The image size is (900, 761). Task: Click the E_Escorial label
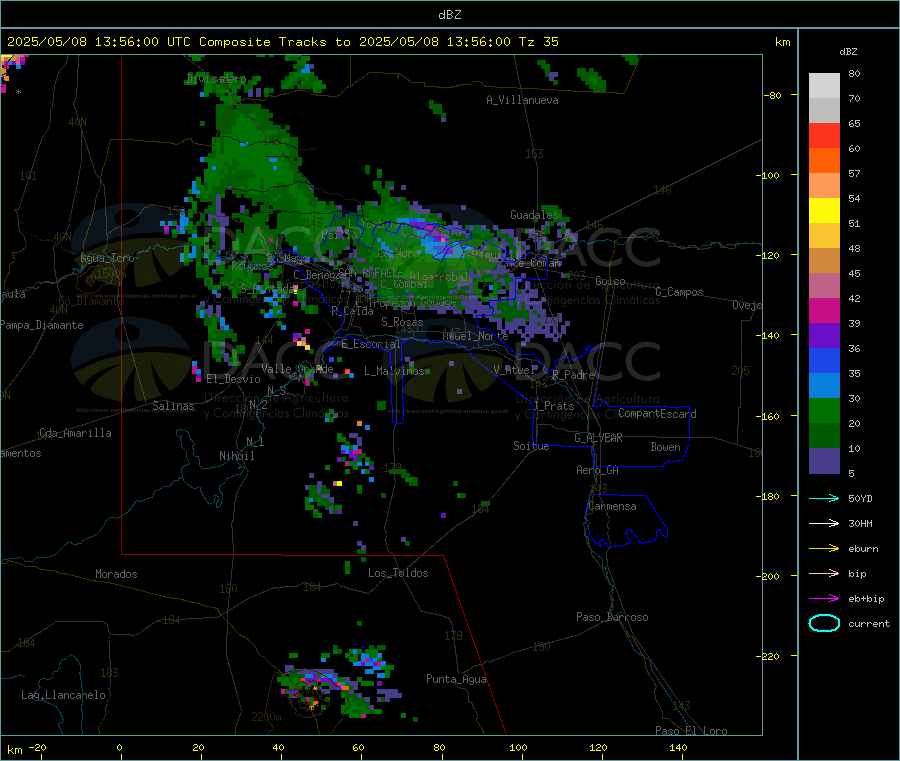click(370, 344)
